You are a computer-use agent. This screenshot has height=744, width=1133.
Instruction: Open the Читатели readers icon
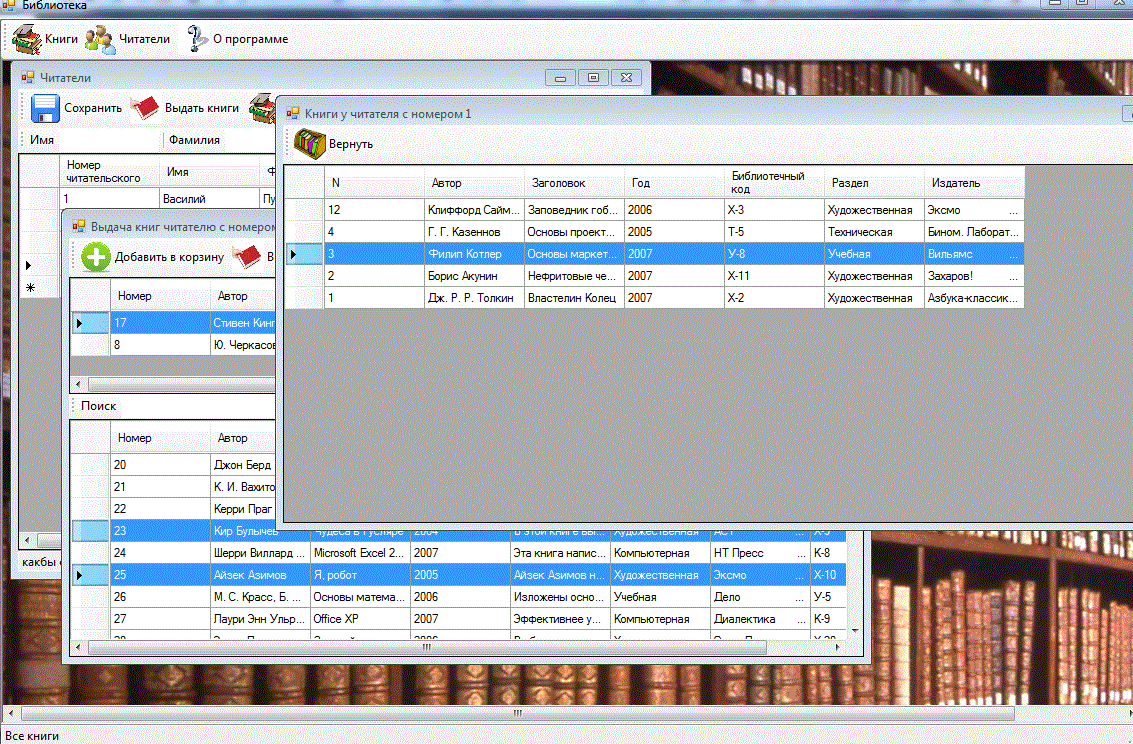pos(99,39)
